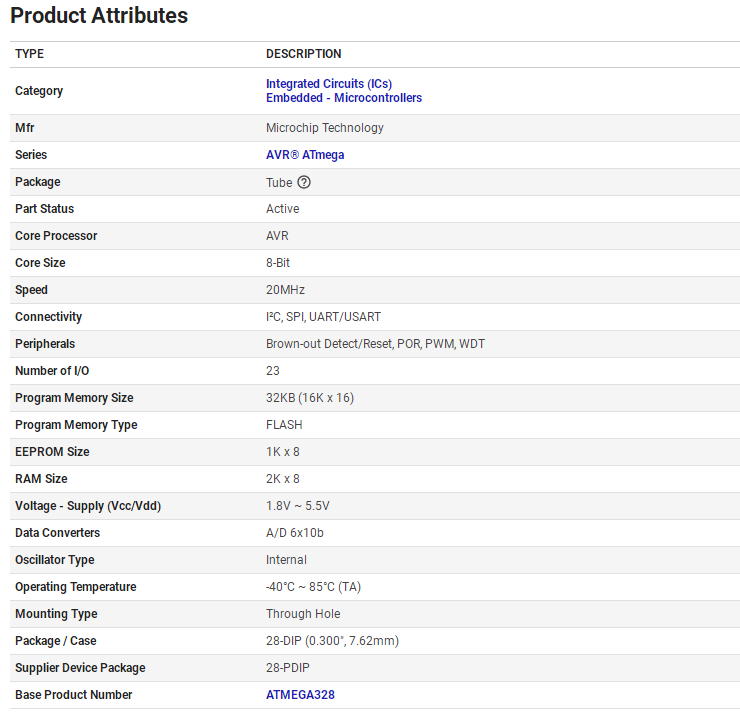This screenshot has height=712, width=740.
Task: Select the FLASH program memory type value
Action: click(284, 425)
